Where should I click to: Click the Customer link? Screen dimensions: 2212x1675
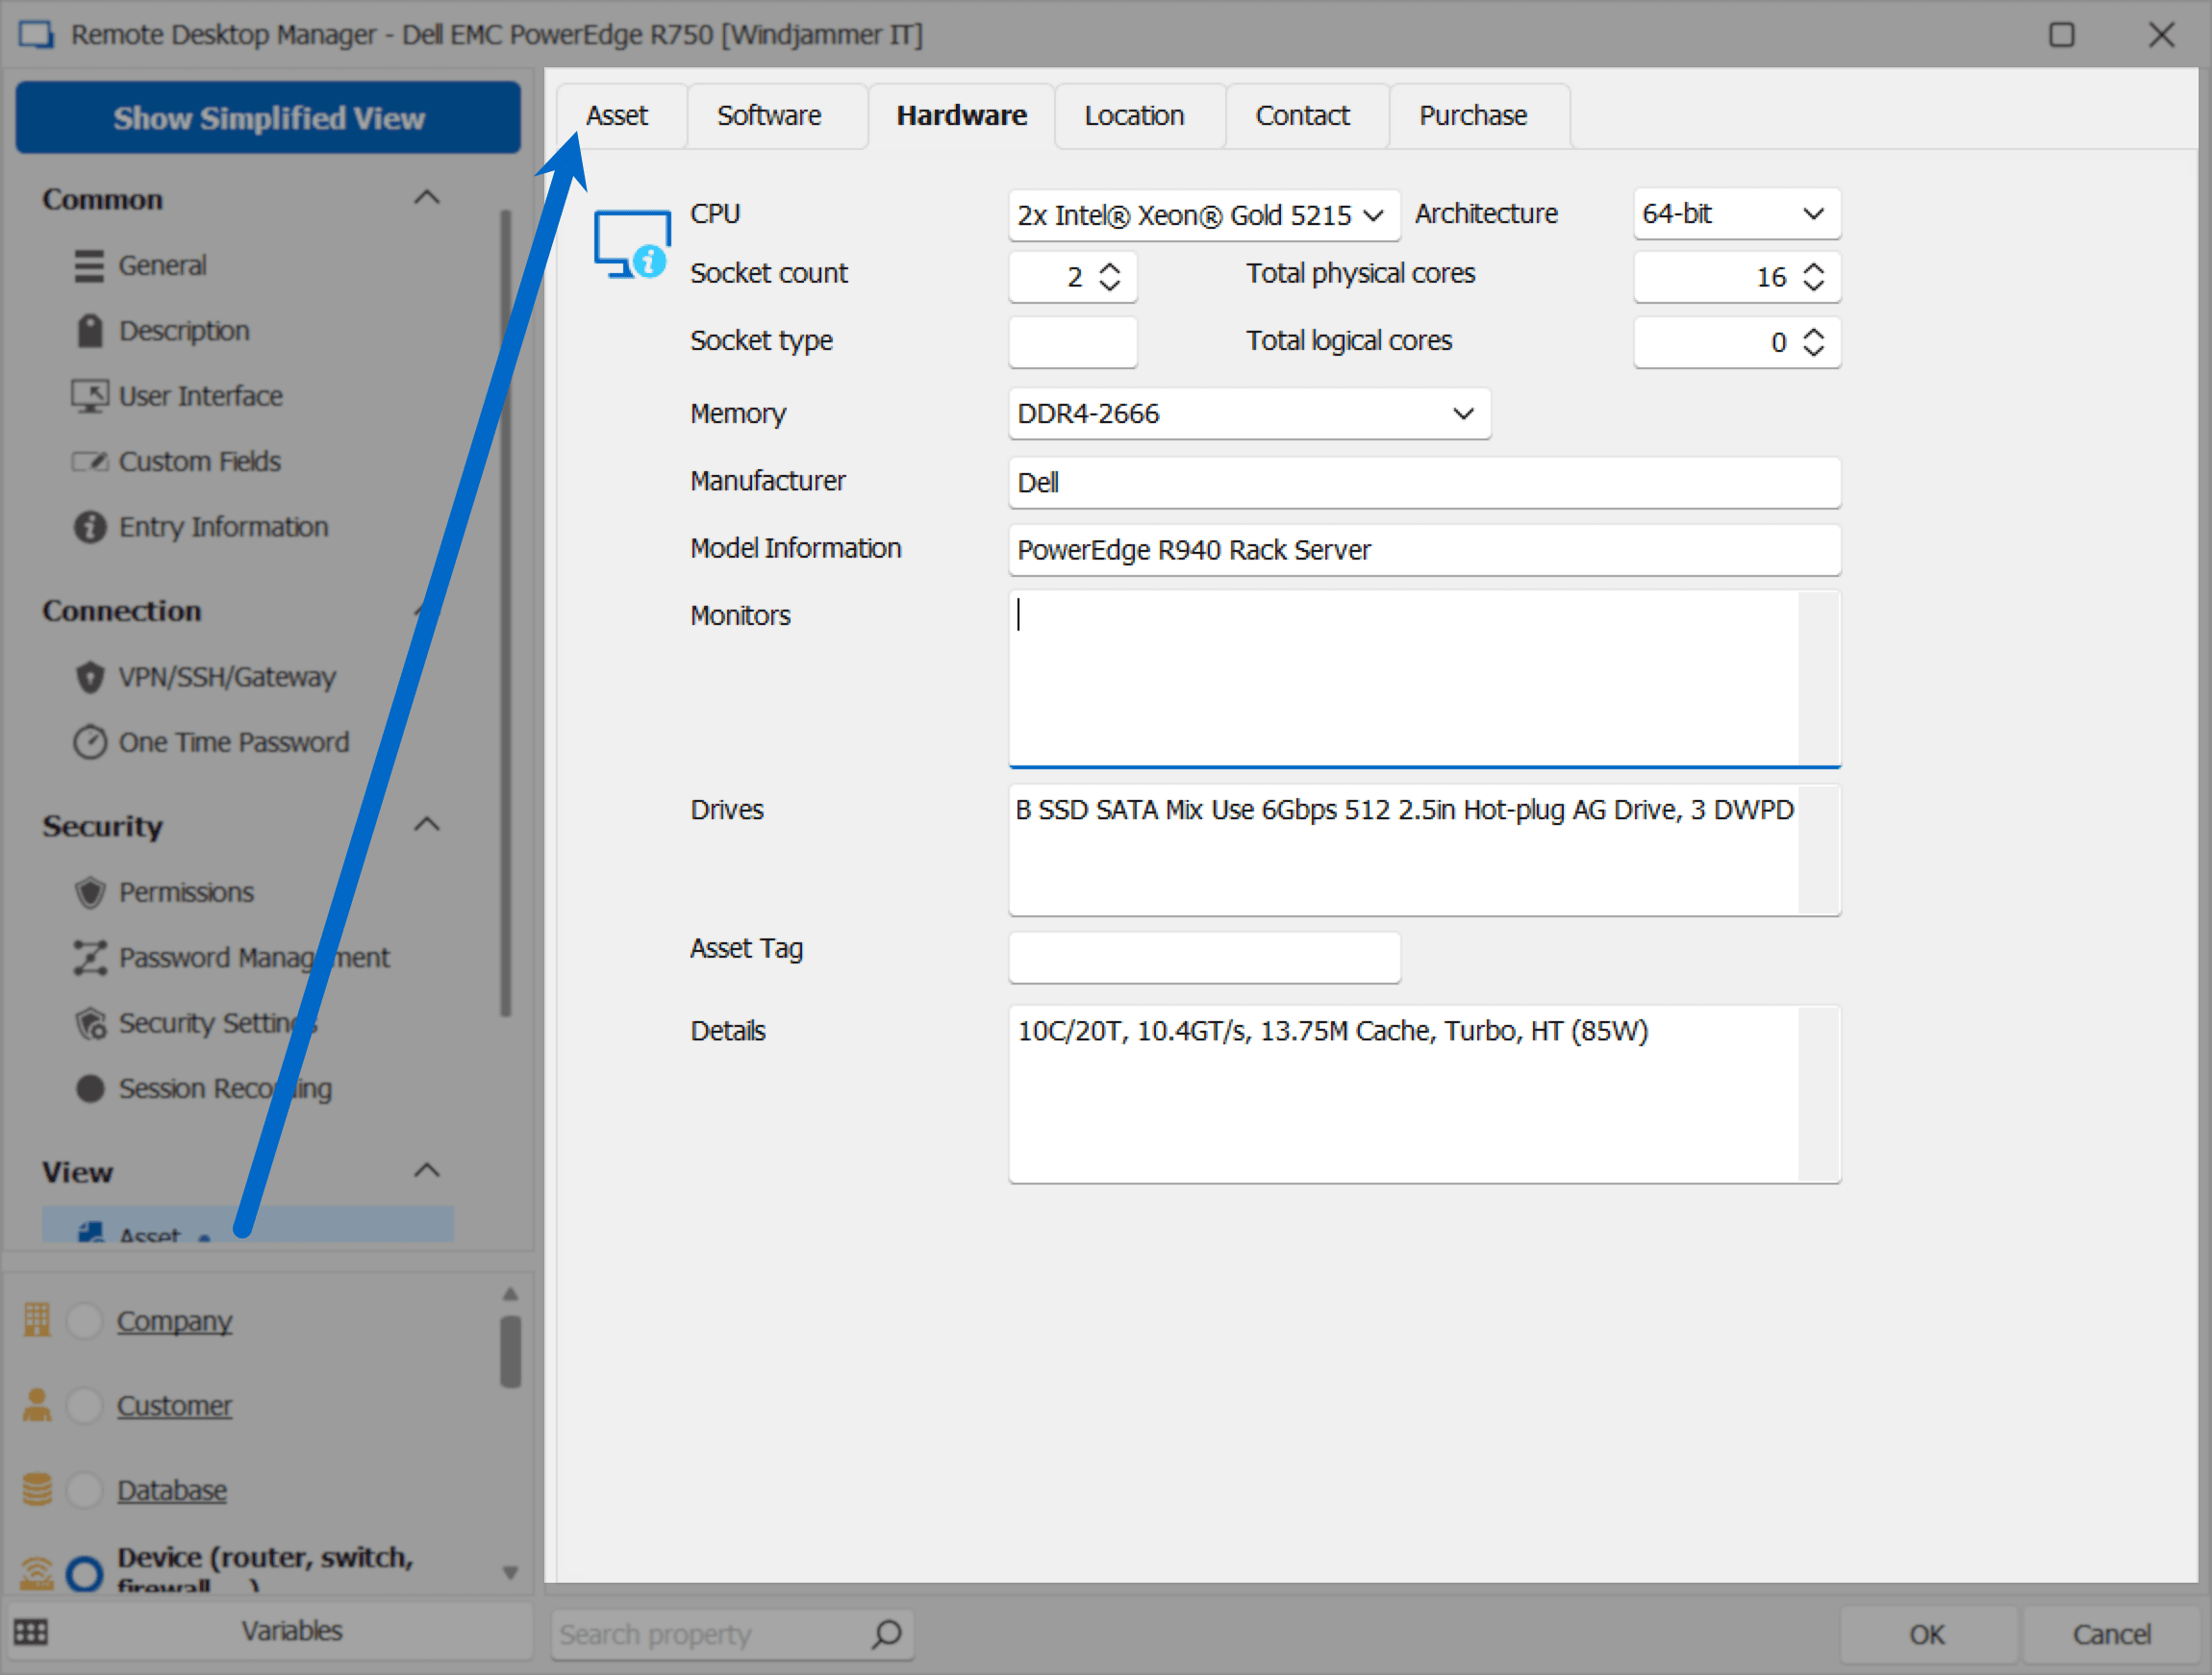pos(174,1405)
